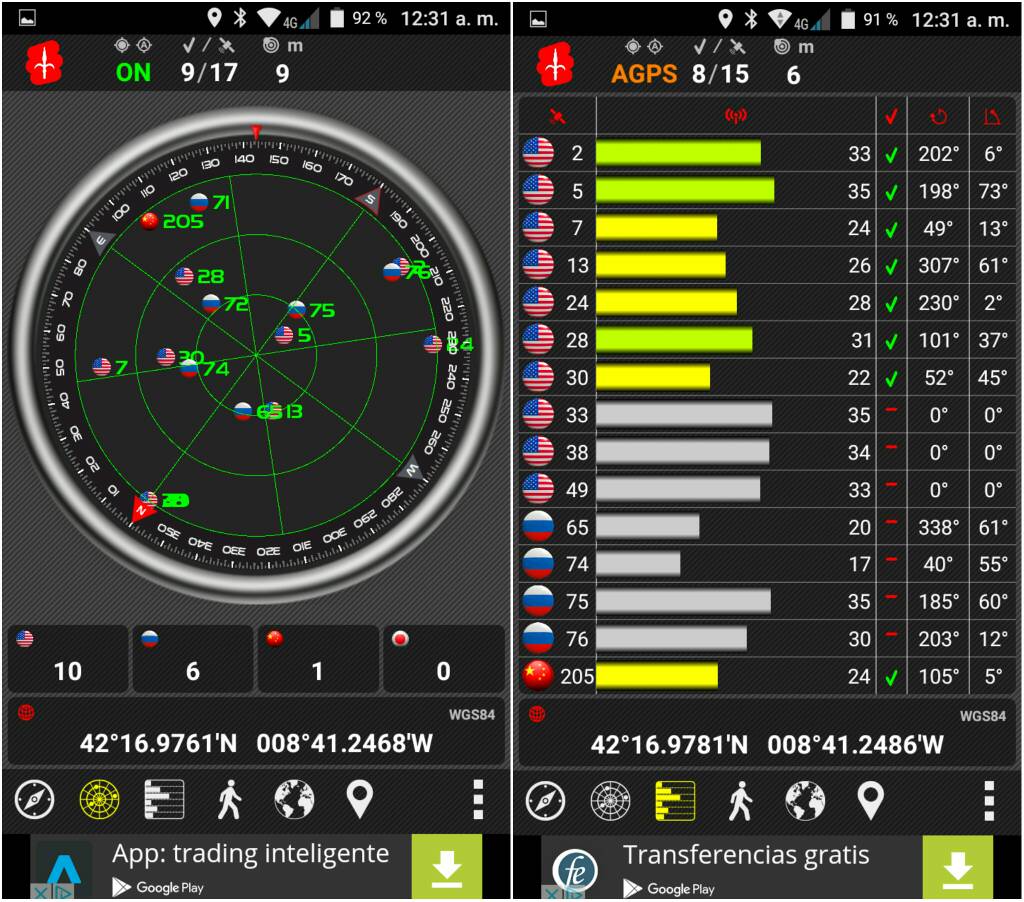Screen dimensions: 1024x902
Task: Tap red checkmark used-in-fix column header
Action: click(x=891, y=117)
